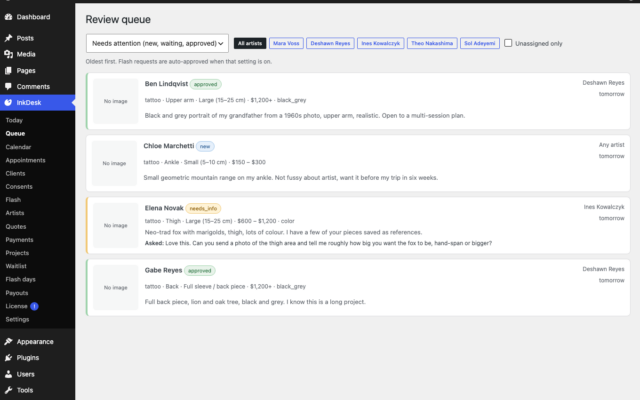Open Waitlist in the sidebar

[16, 266]
